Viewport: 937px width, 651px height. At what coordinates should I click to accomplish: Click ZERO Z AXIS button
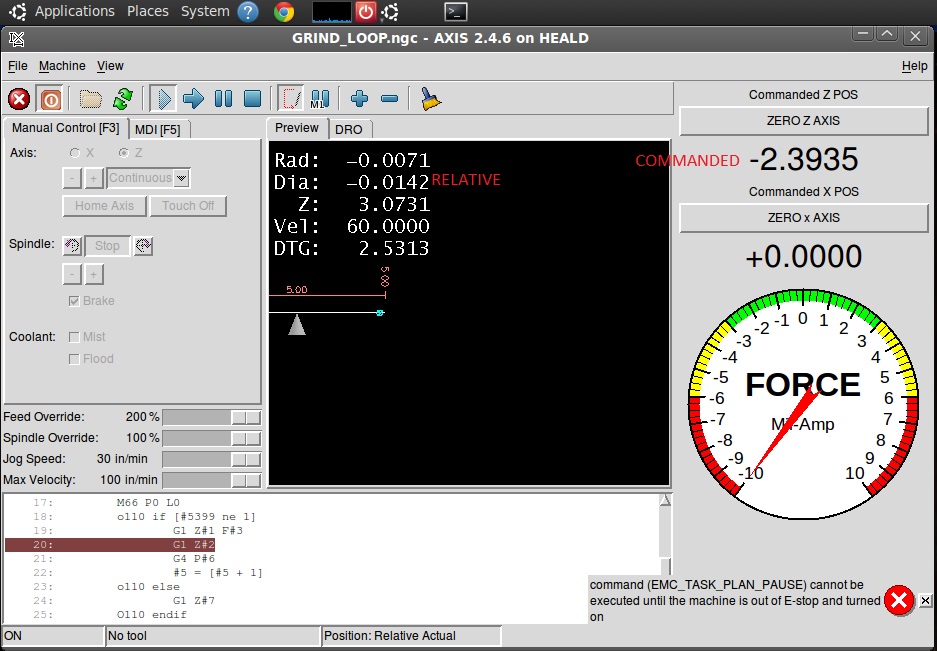pos(803,121)
